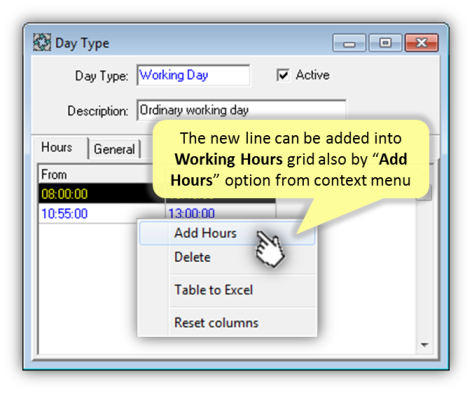
Task: Choose Add Hours from context menu
Action: (227, 233)
